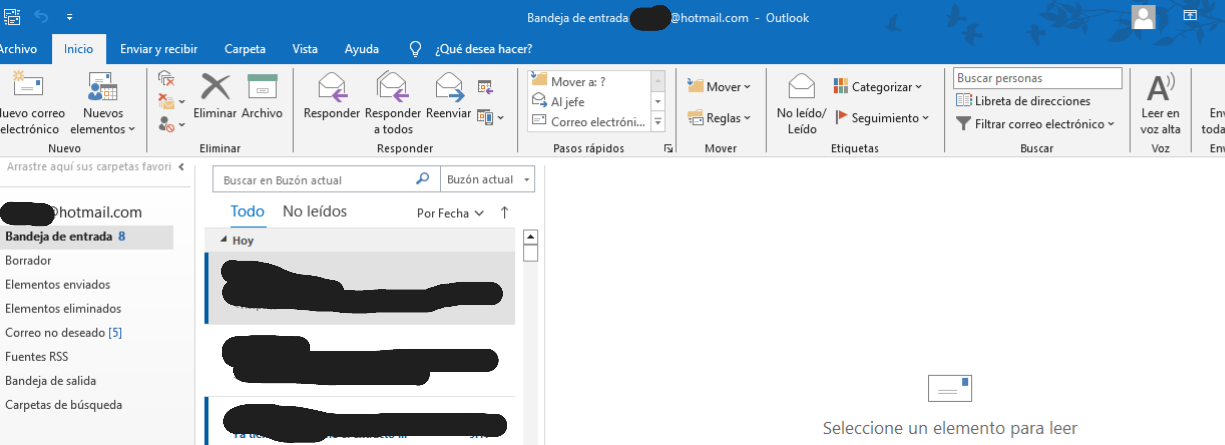Open the Buzón actual search scope dropdown

tap(487, 180)
